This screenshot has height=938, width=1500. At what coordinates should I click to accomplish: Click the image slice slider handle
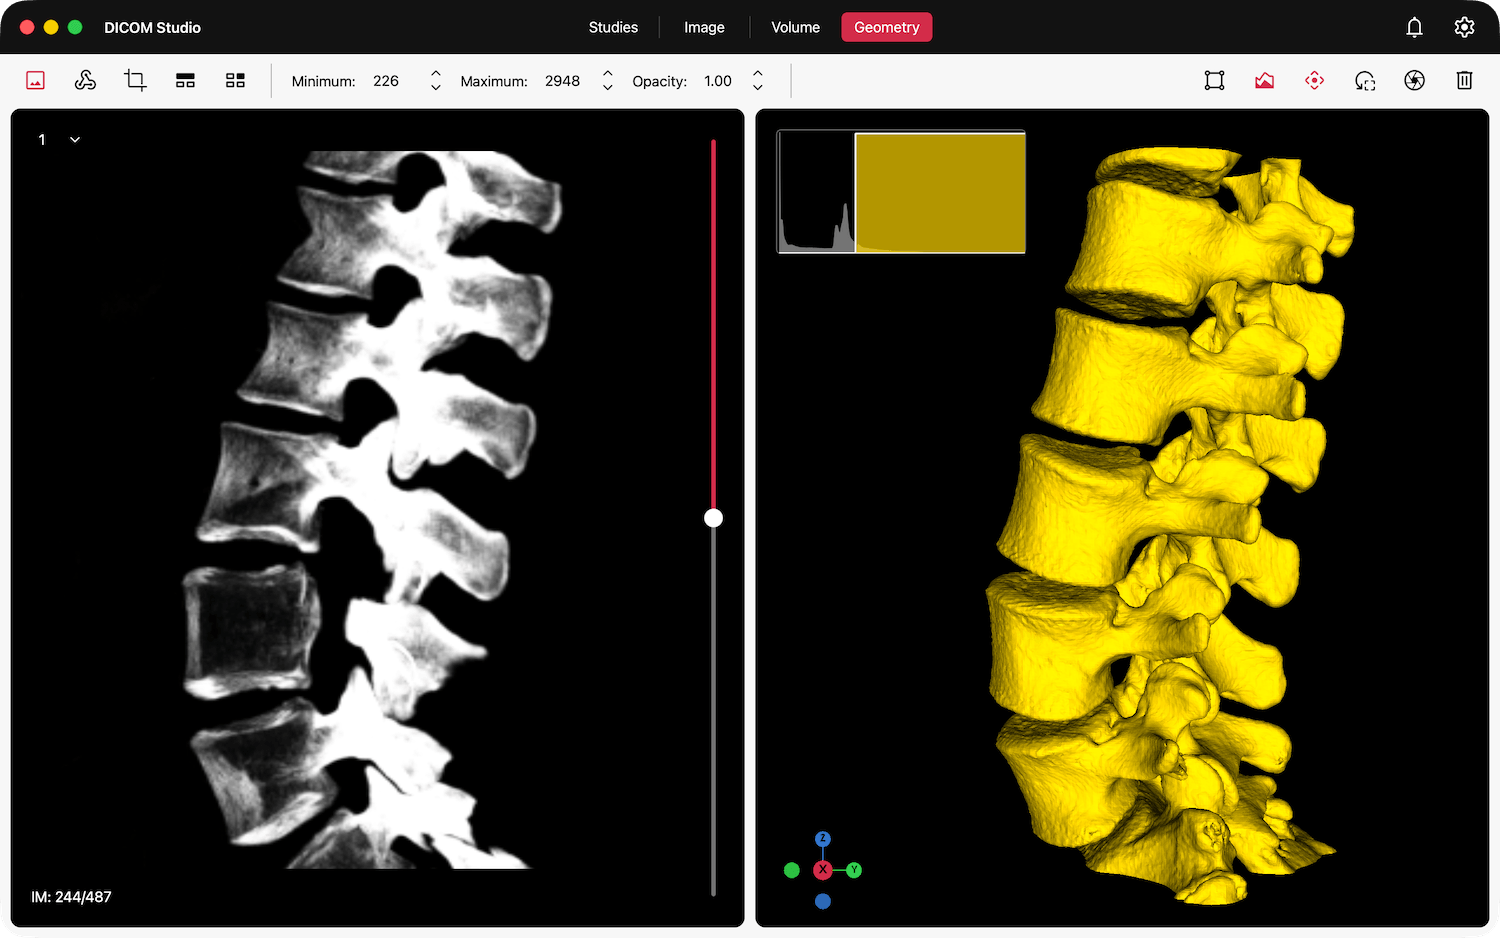pyautogui.click(x=713, y=518)
